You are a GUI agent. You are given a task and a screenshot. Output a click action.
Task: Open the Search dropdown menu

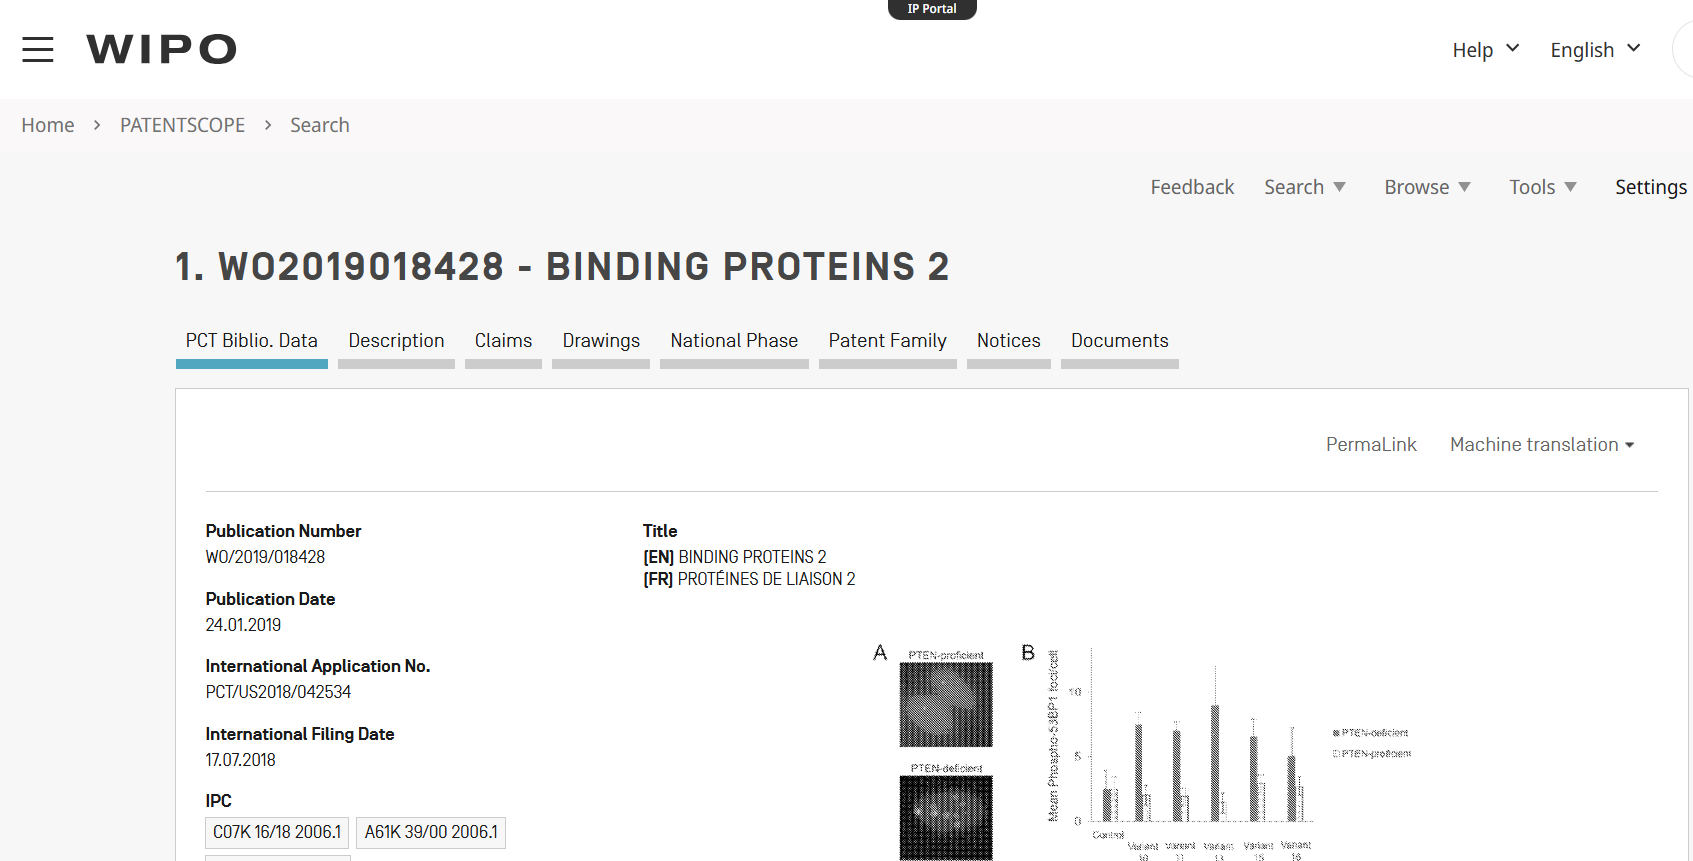tap(1304, 187)
